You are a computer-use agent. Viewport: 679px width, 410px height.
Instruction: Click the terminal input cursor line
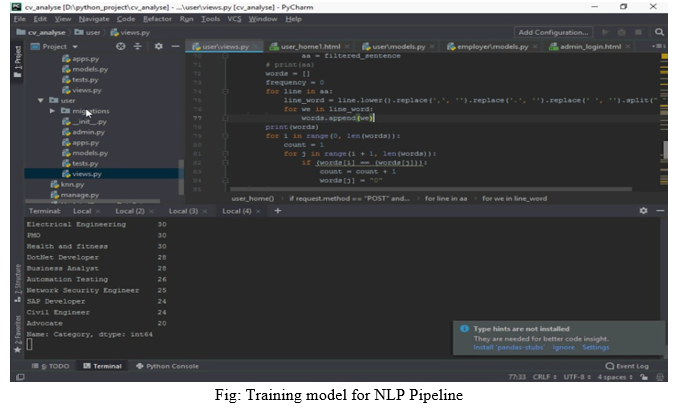29,345
